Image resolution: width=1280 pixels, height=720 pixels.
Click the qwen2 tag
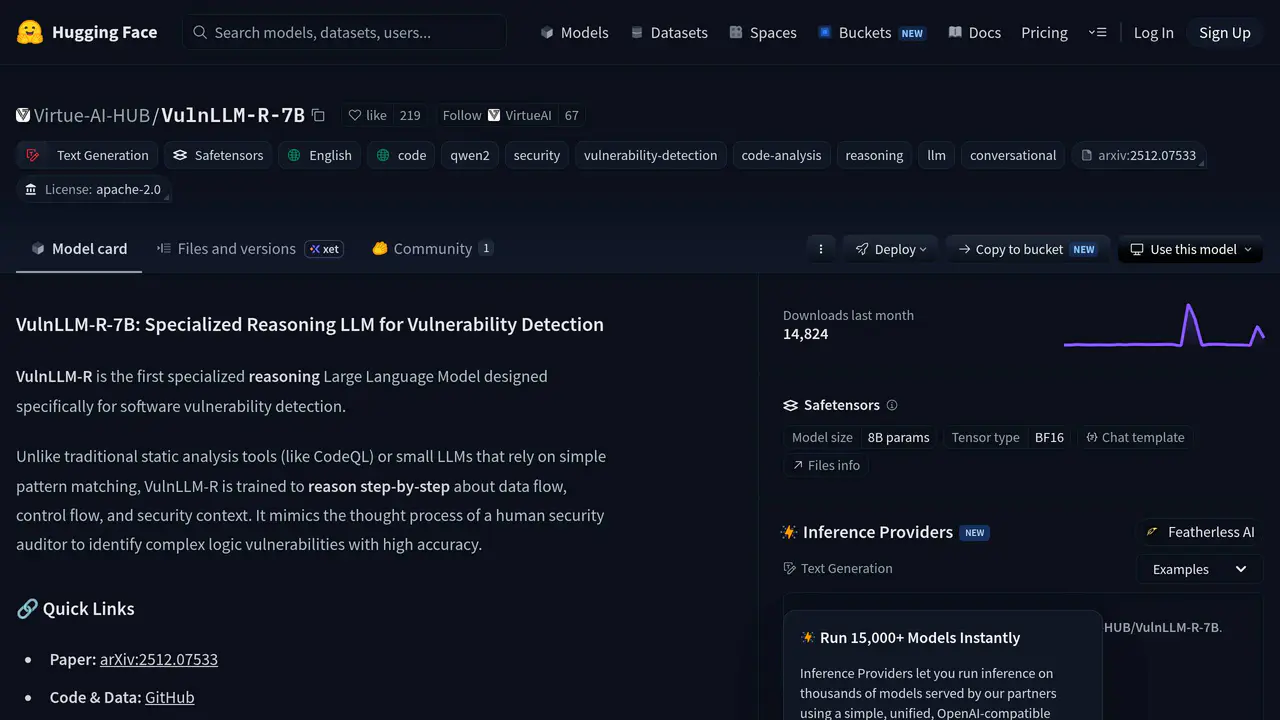[x=469, y=155]
